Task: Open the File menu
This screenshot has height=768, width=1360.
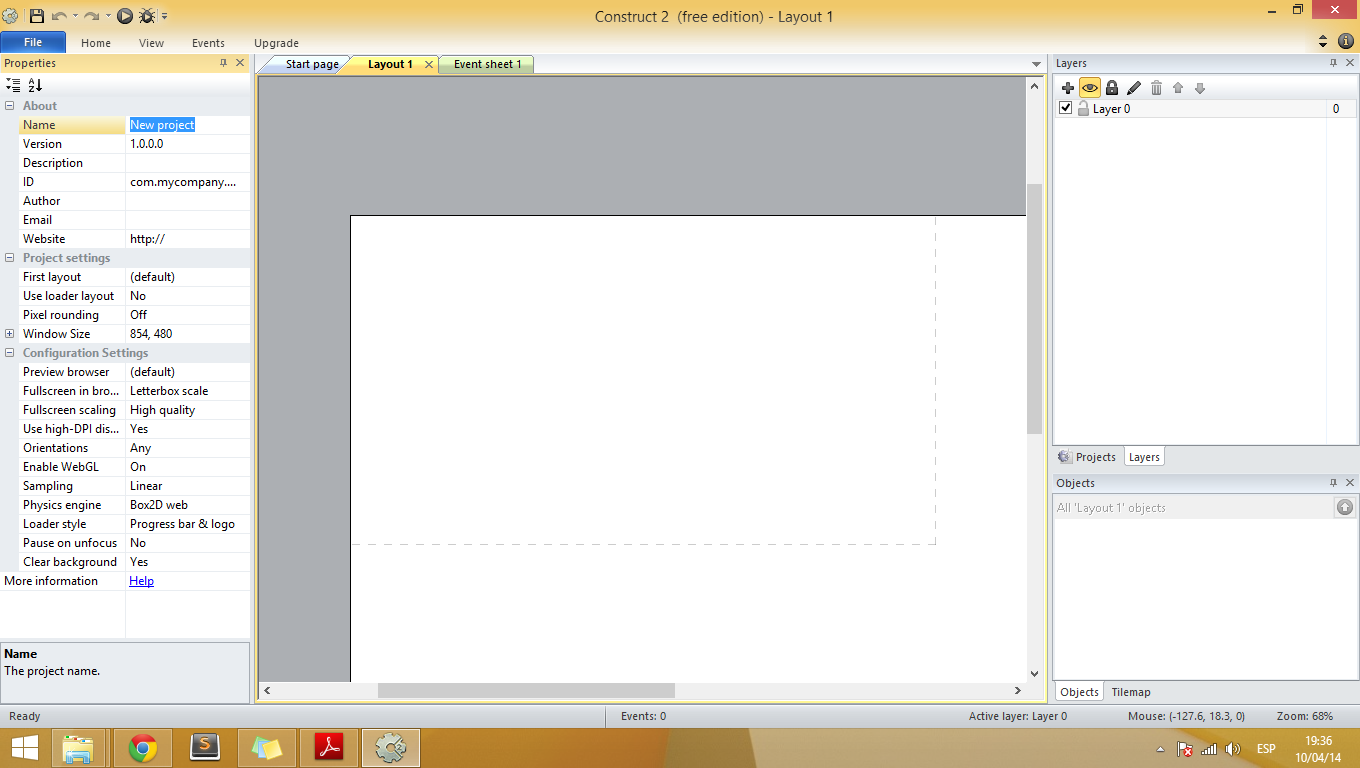Action: pyautogui.click(x=33, y=42)
